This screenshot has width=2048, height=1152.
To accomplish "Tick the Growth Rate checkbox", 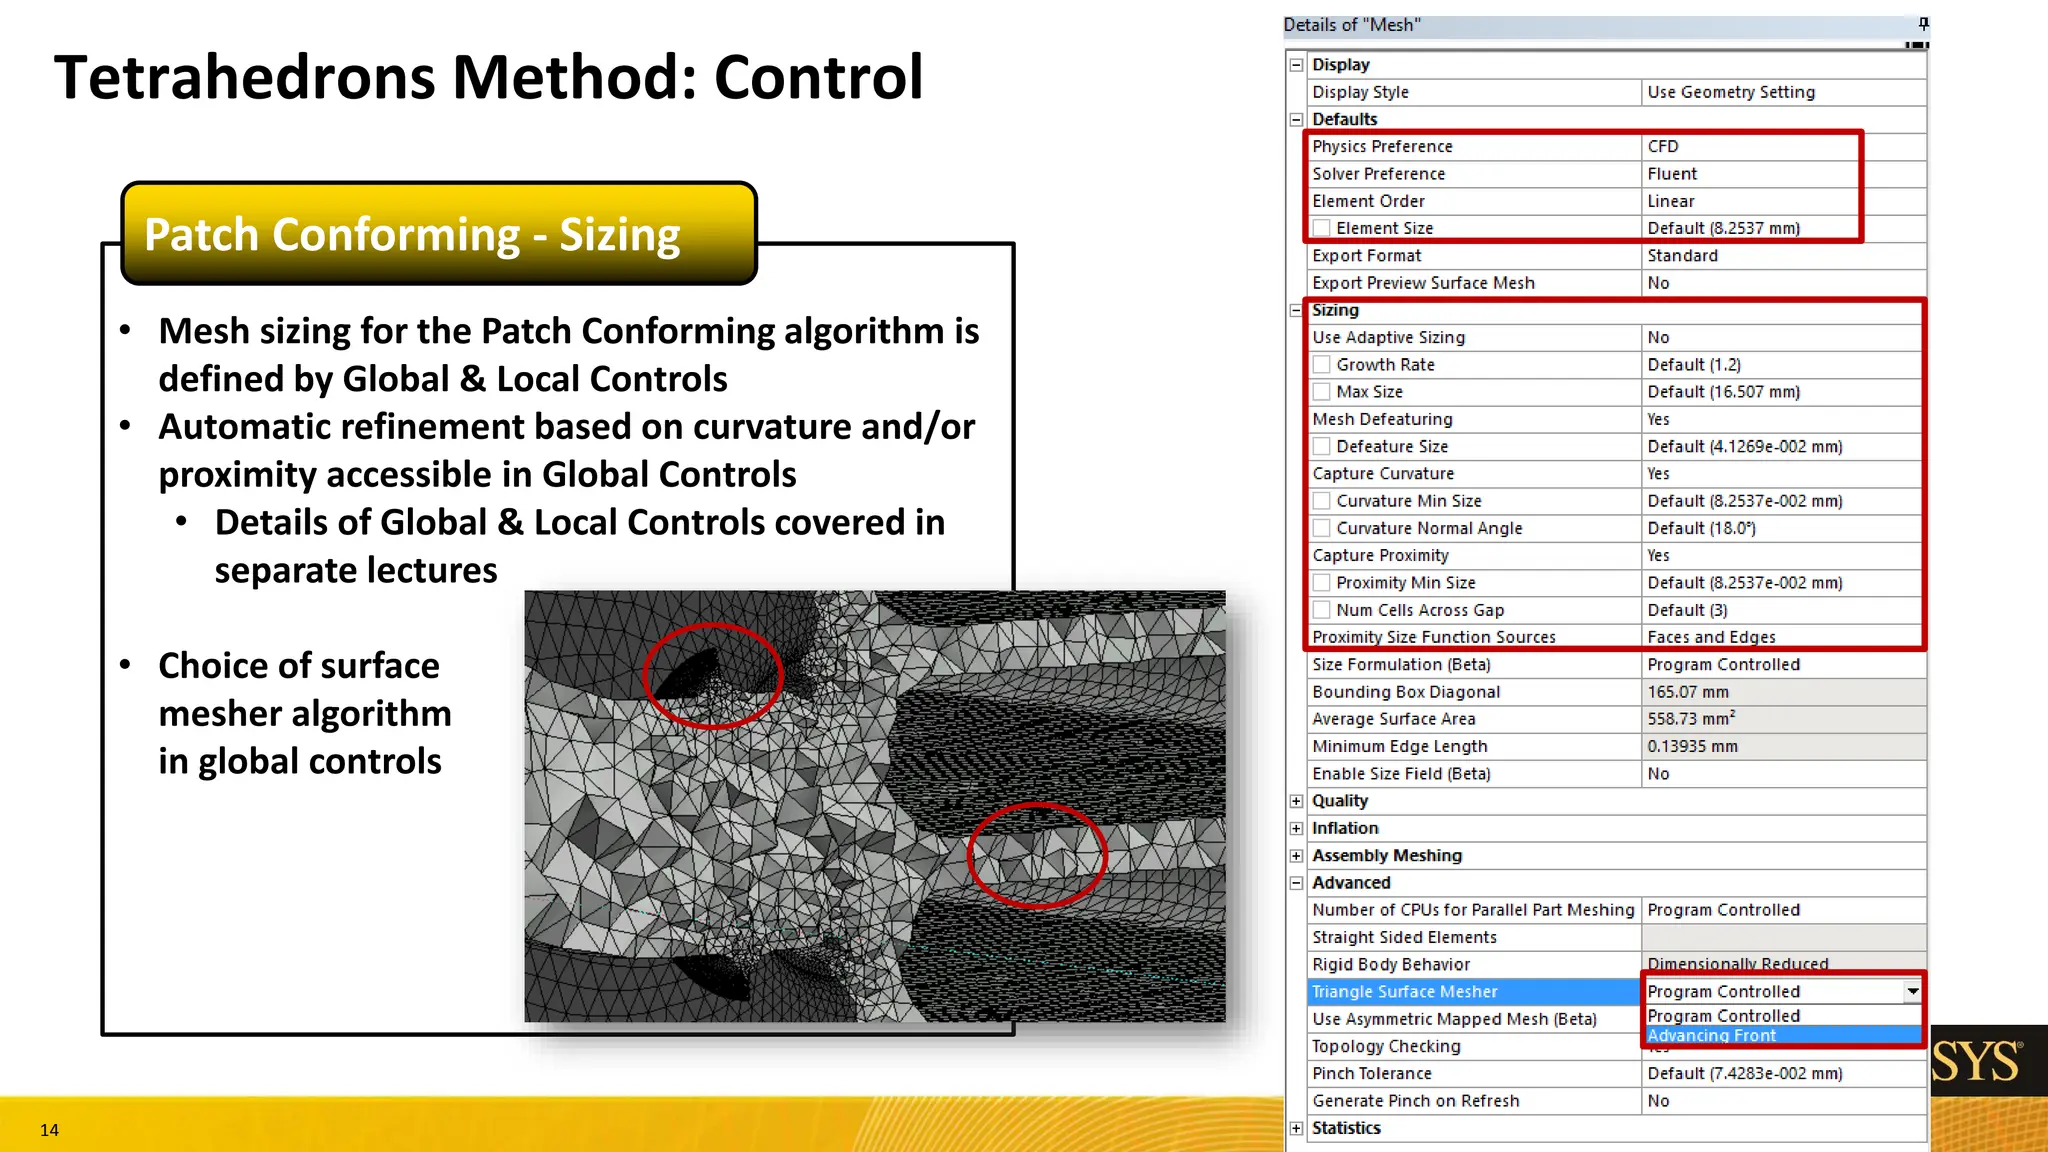I will click(1322, 365).
